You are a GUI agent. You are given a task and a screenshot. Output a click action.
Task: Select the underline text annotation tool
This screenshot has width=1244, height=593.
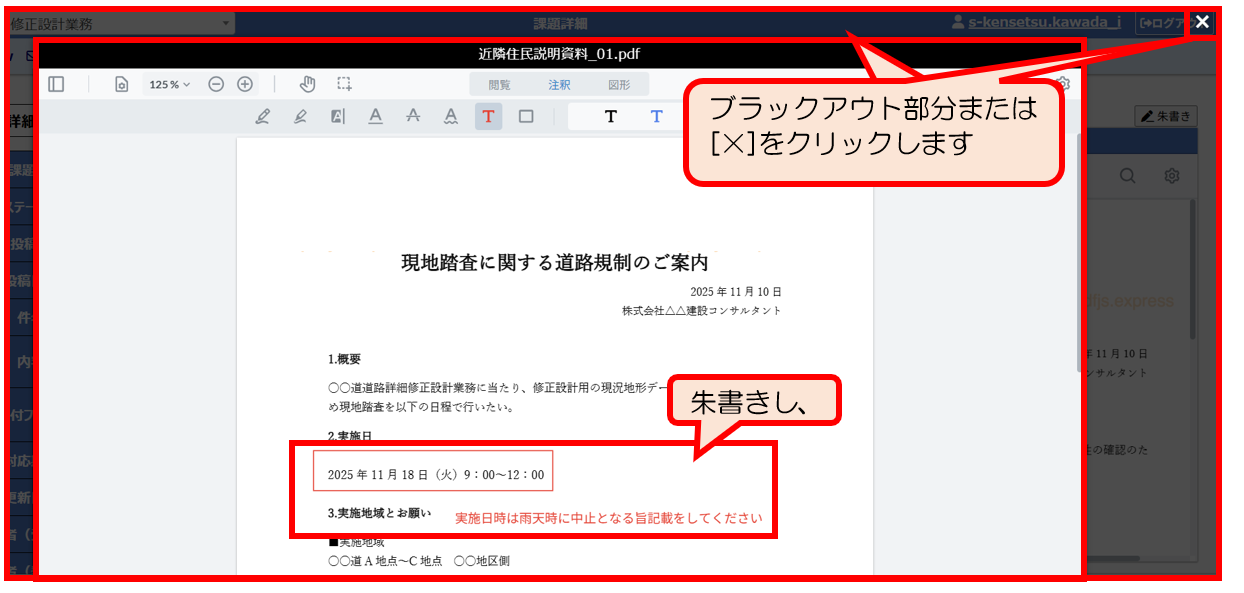[x=375, y=117]
